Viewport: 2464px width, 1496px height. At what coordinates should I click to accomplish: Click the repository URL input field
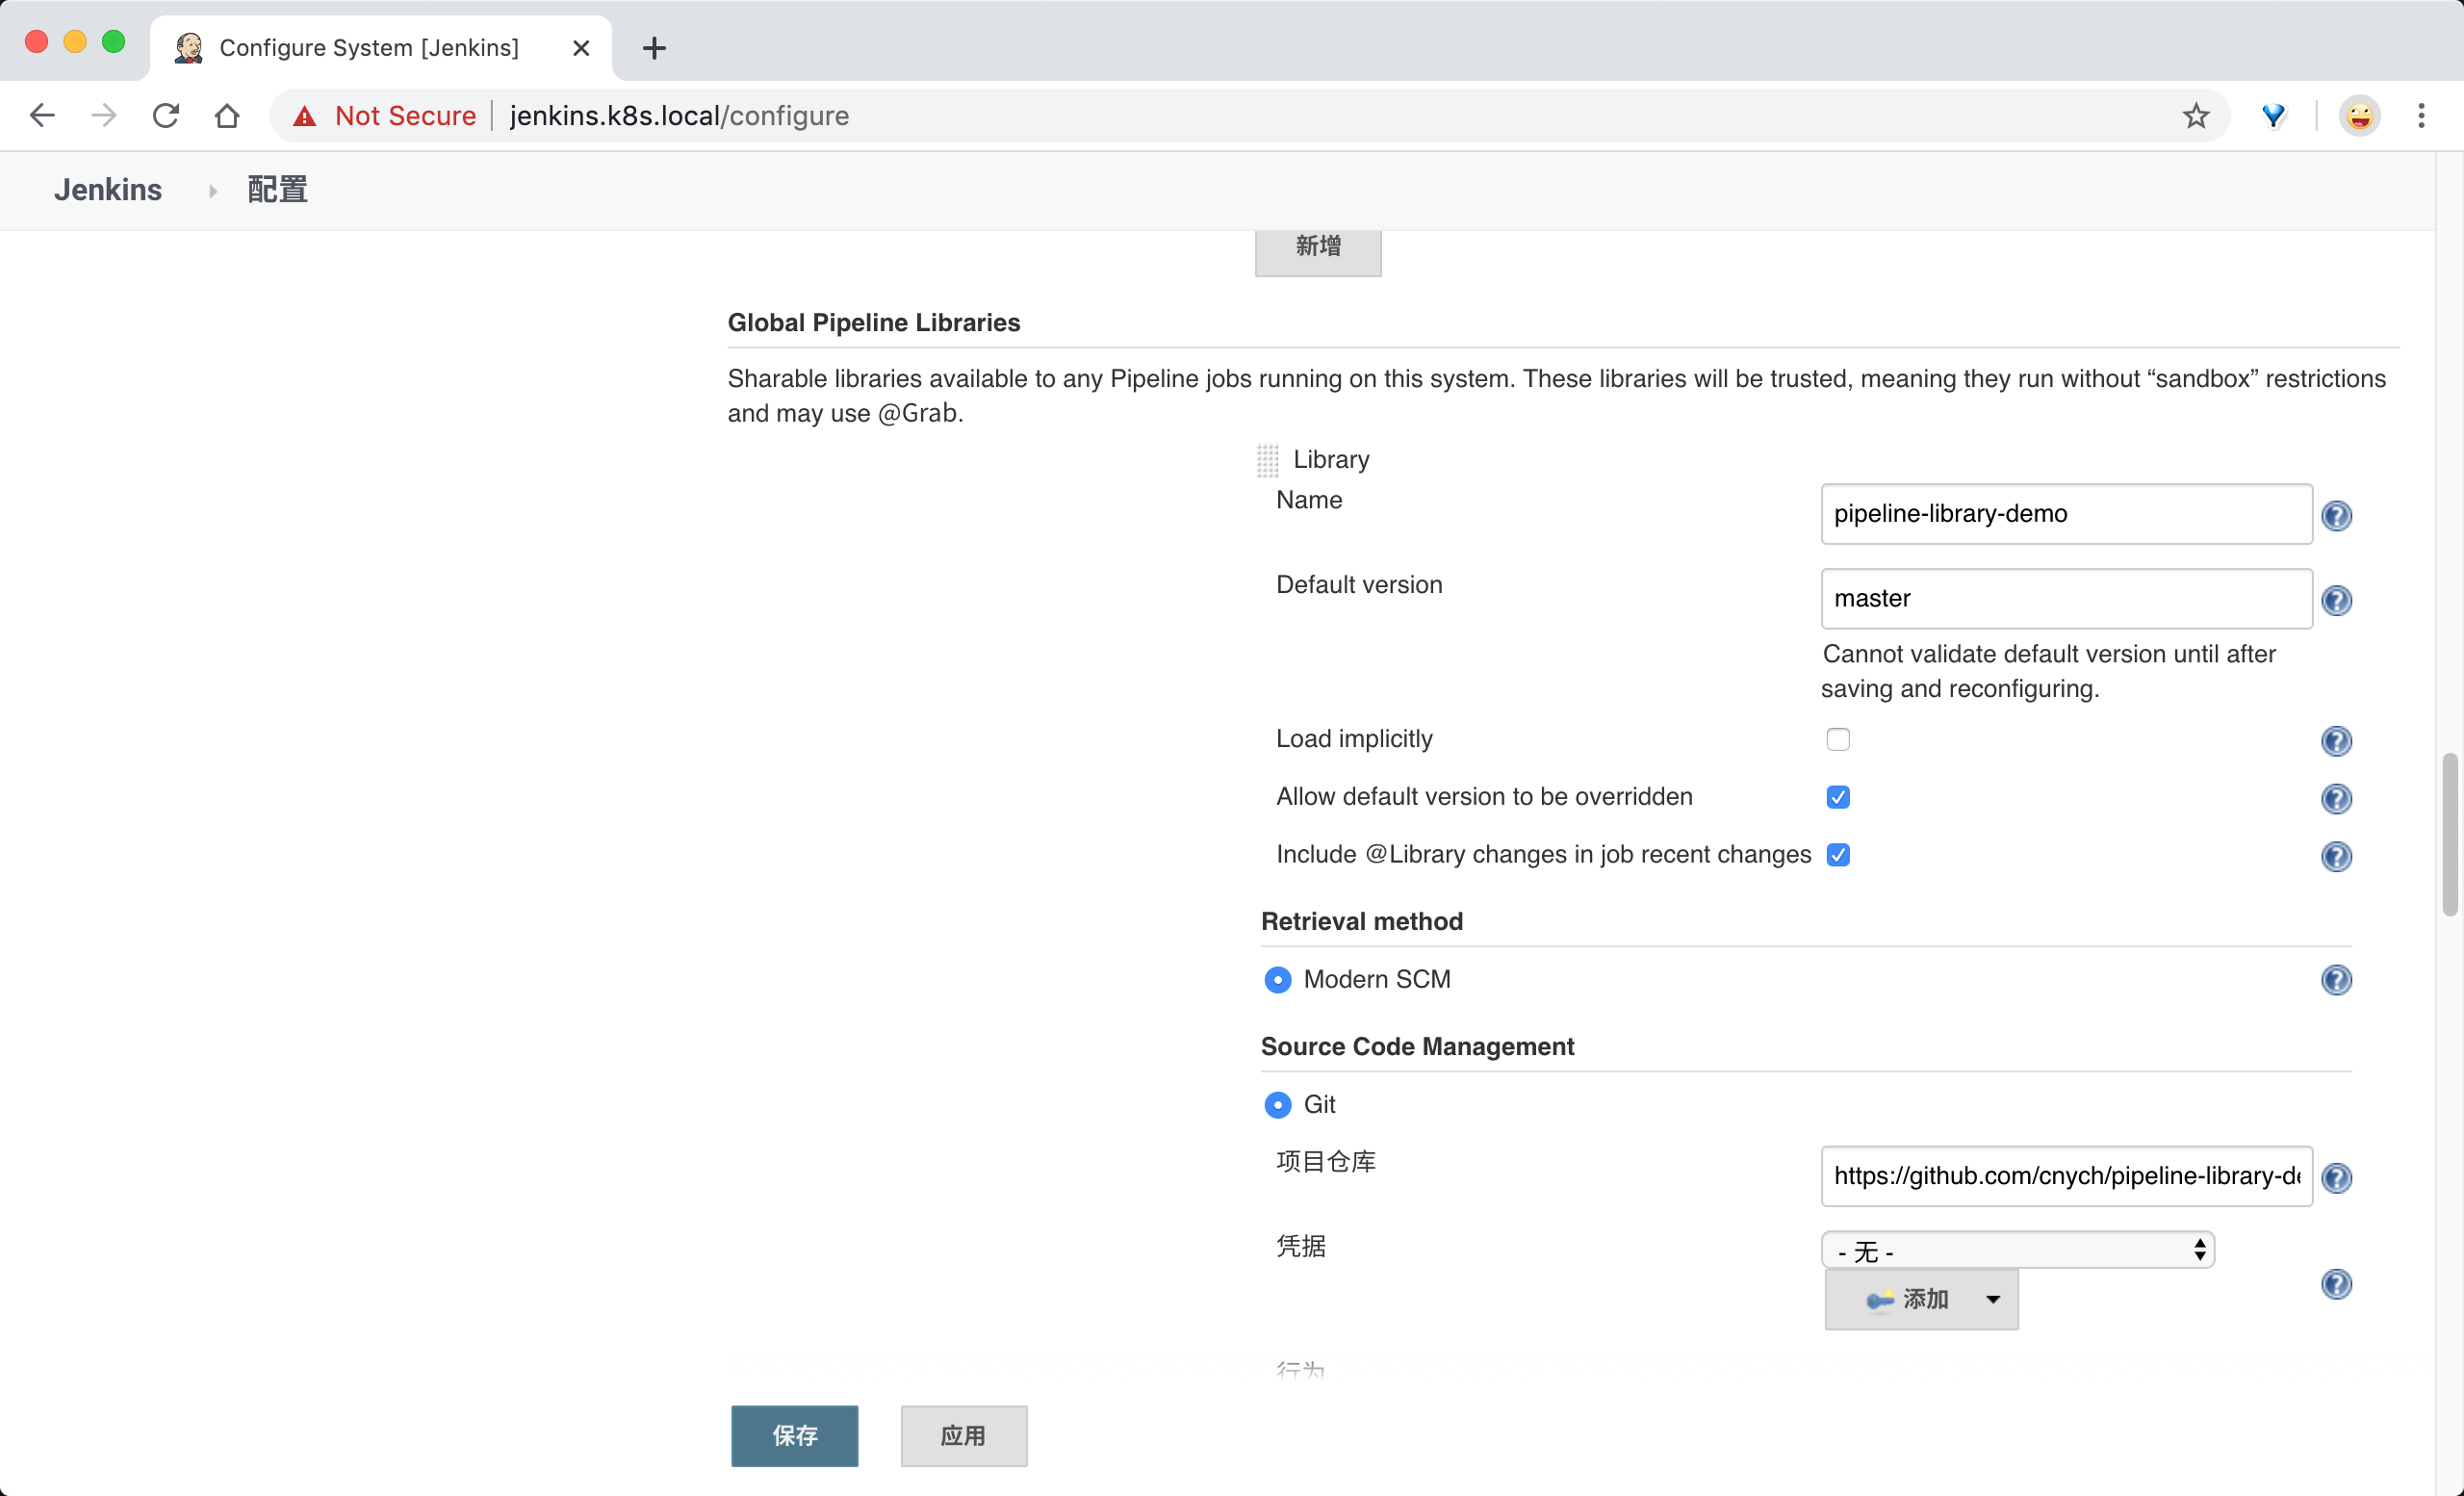[x=2064, y=1177]
